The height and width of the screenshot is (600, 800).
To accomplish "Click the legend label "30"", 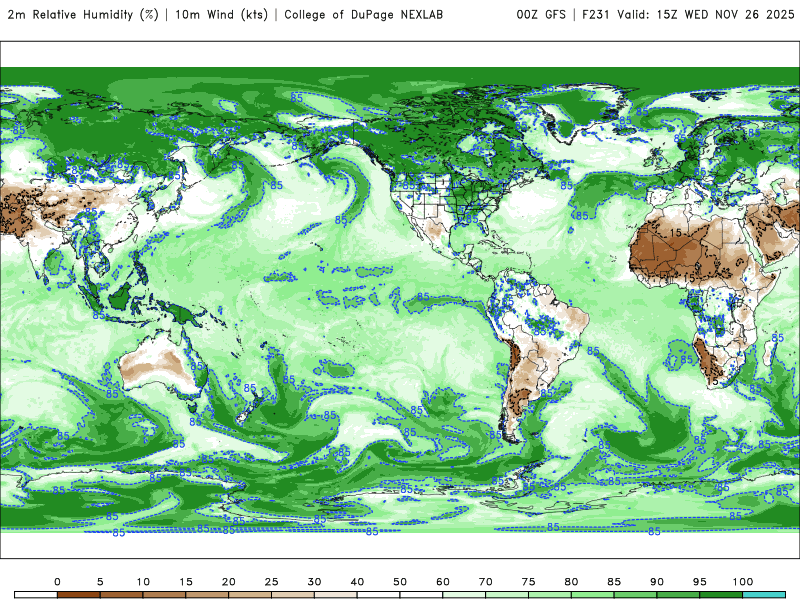I will click(x=314, y=582).
